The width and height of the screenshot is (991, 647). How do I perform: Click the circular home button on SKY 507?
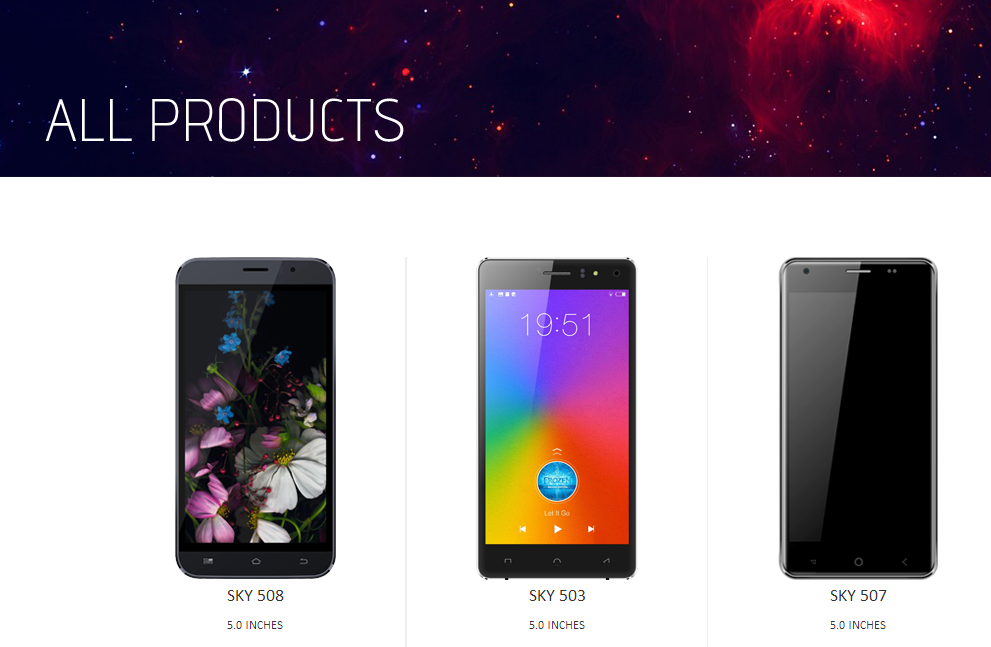tap(858, 562)
